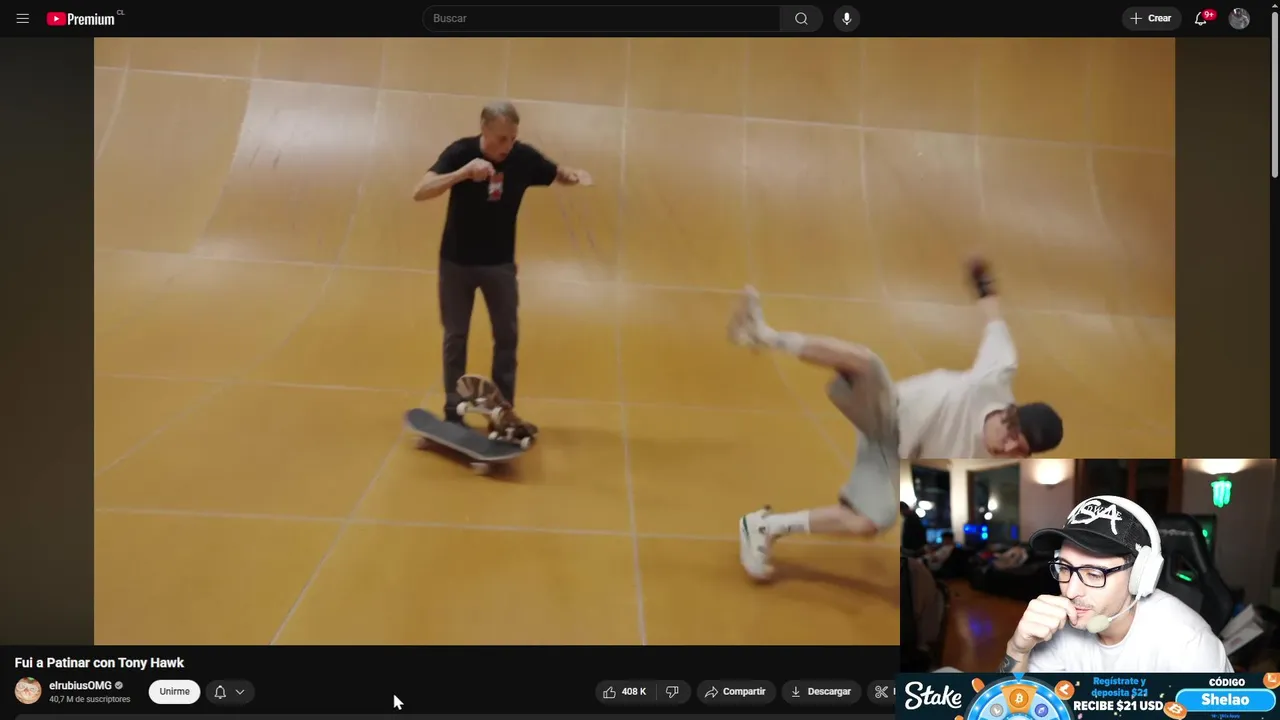Screen dimensions: 1280x720
Task: Click the magnifier search button
Action: [x=801, y=18]
